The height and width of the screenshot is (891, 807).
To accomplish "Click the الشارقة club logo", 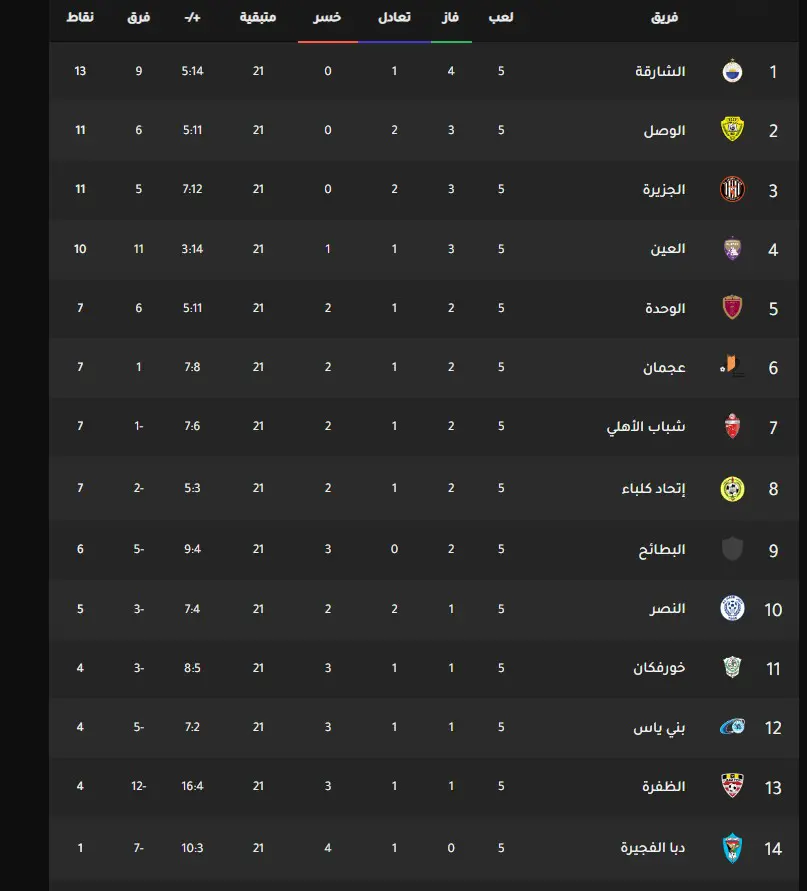I will tap(732, 72).
